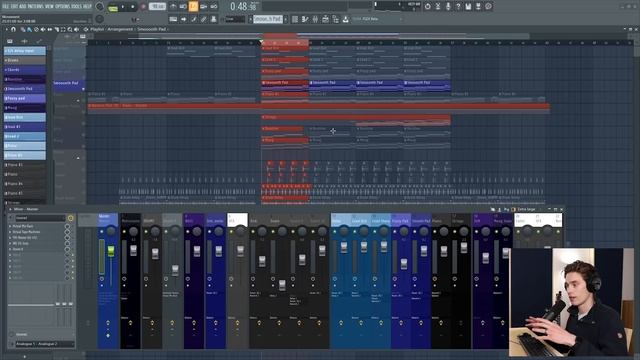Toggle the playlist magnet snap icon

13,29
